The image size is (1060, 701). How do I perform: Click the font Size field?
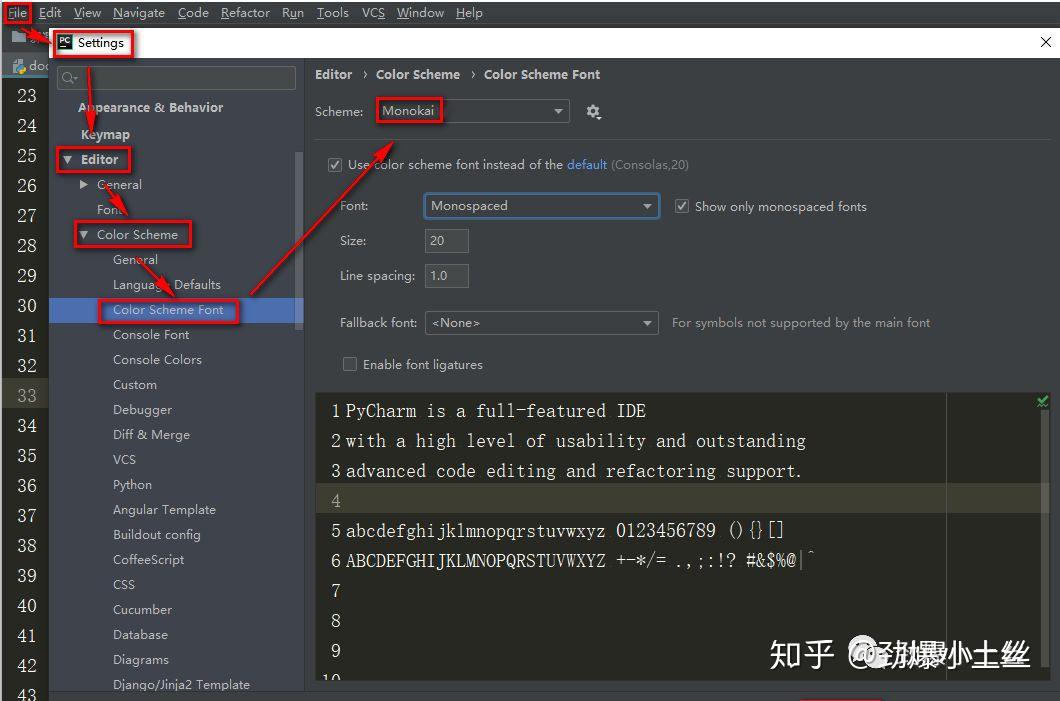pyautogui.click(x=446, y=241)
